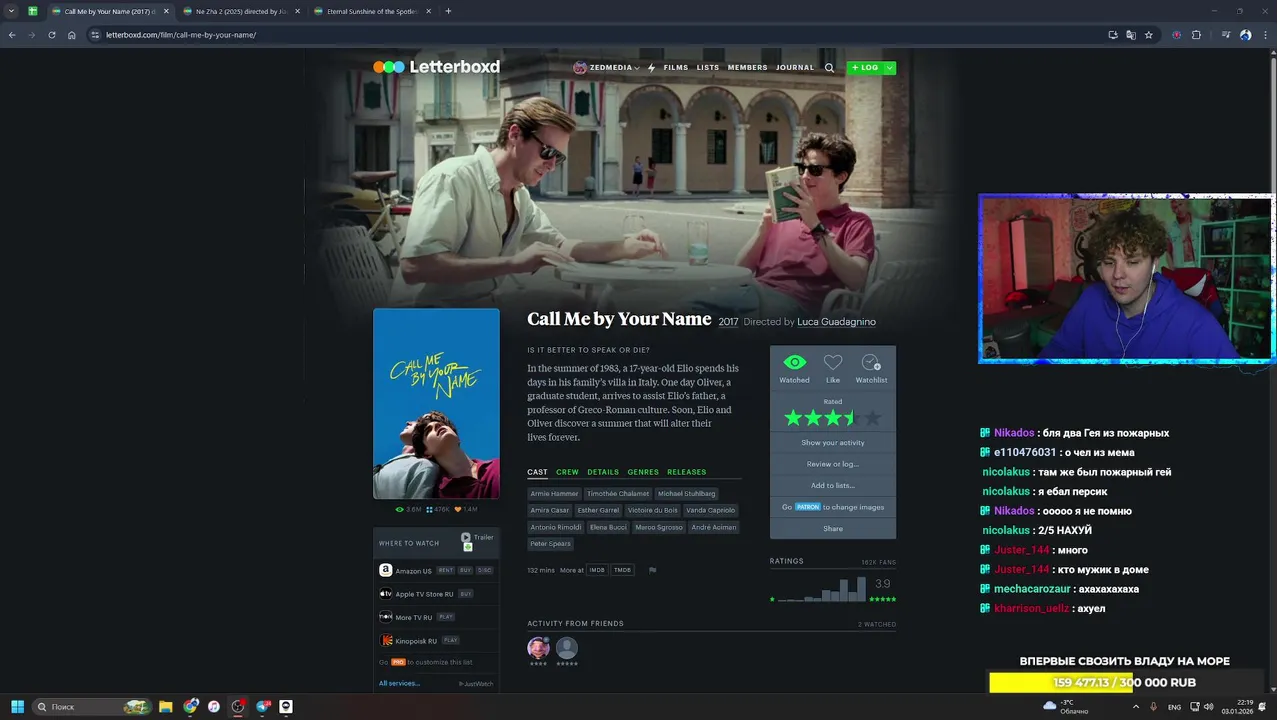This screenshot has width=1277, height=720.
Task: Open the IMDB link
Action: [597, 570]
